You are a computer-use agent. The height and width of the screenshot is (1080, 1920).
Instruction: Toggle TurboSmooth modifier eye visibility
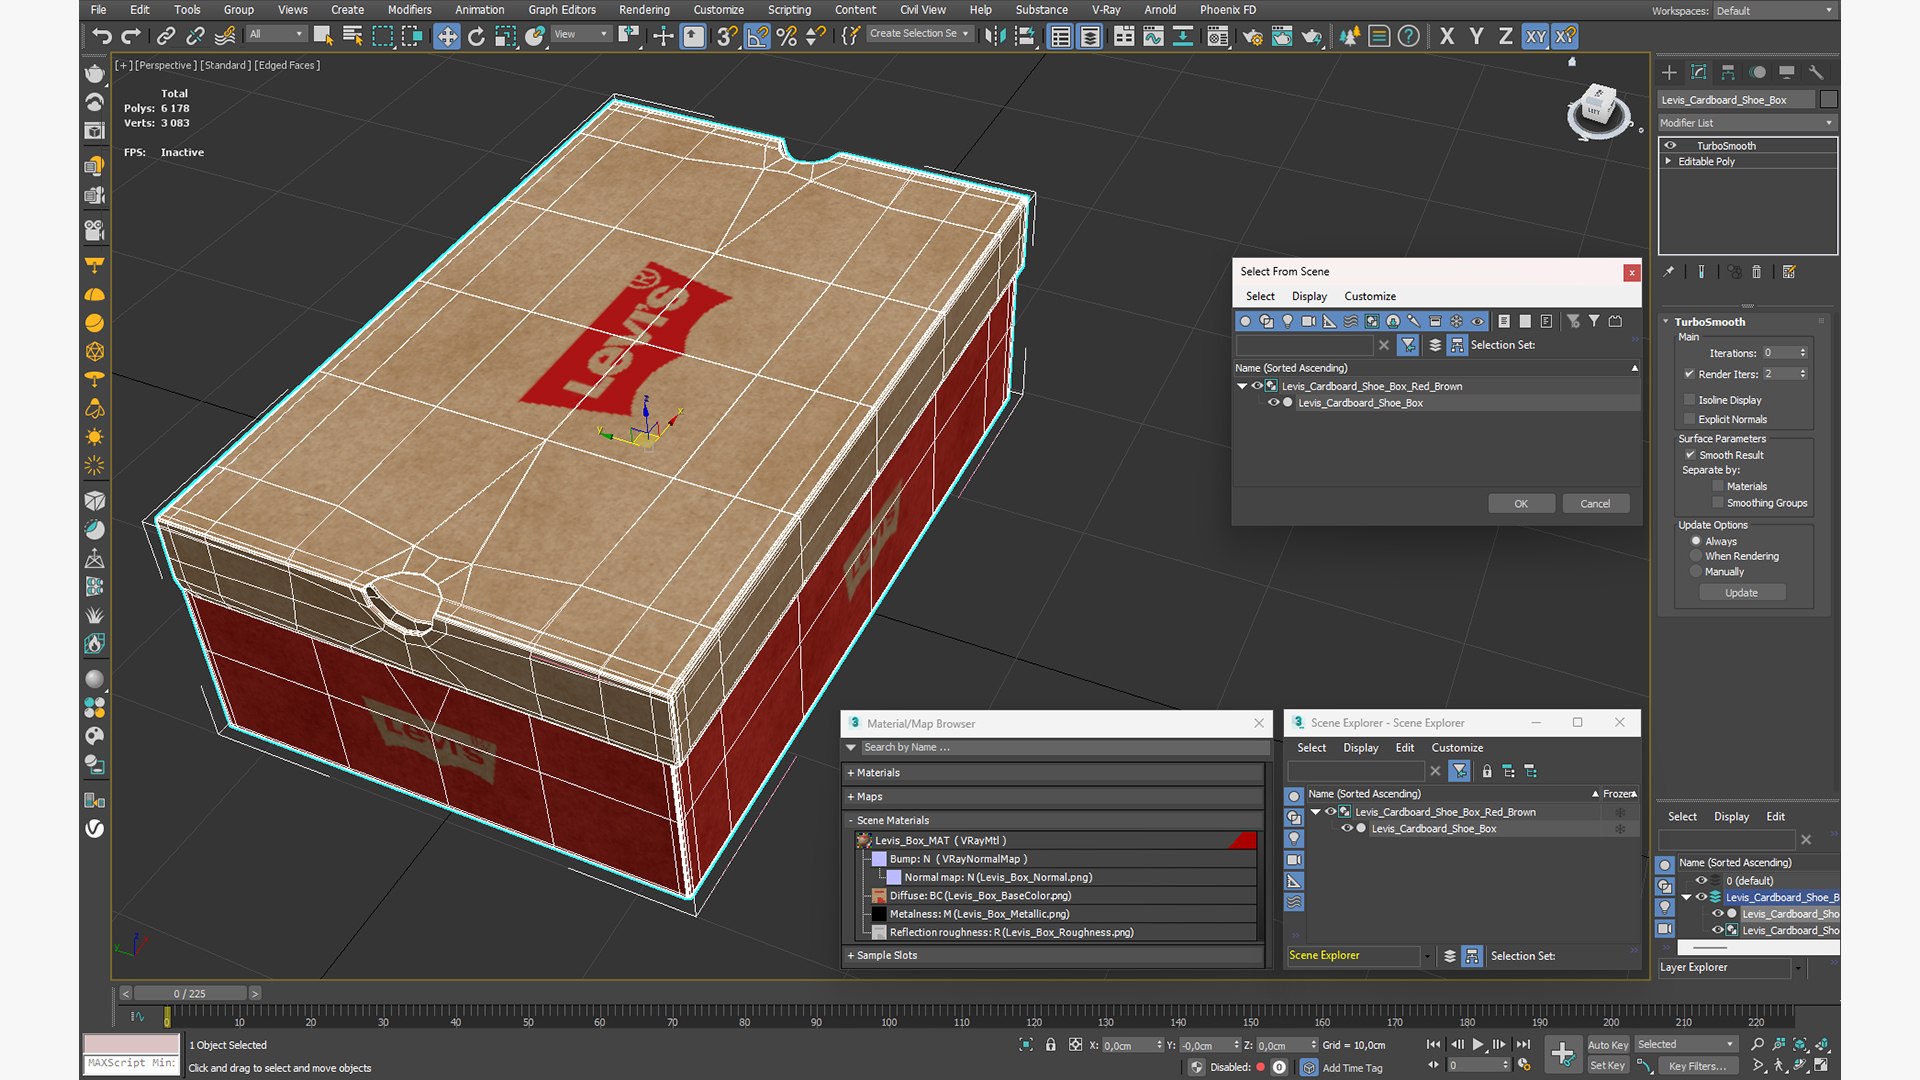click(x=1670, y=146)
